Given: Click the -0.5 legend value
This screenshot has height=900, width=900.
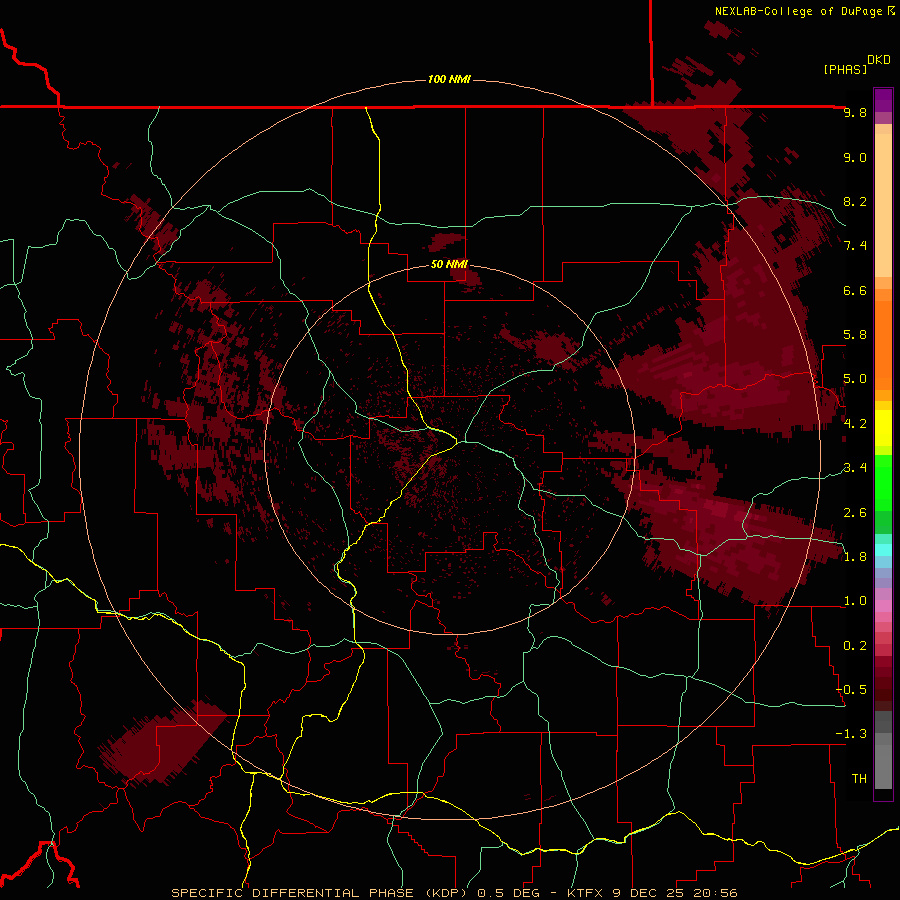Looking at the screenshot, I should click(851, 690).
